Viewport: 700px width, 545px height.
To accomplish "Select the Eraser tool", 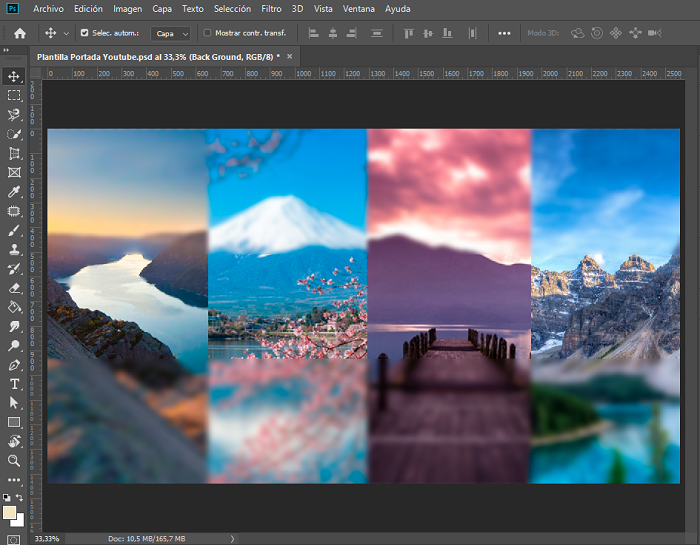I will [14, 288].
